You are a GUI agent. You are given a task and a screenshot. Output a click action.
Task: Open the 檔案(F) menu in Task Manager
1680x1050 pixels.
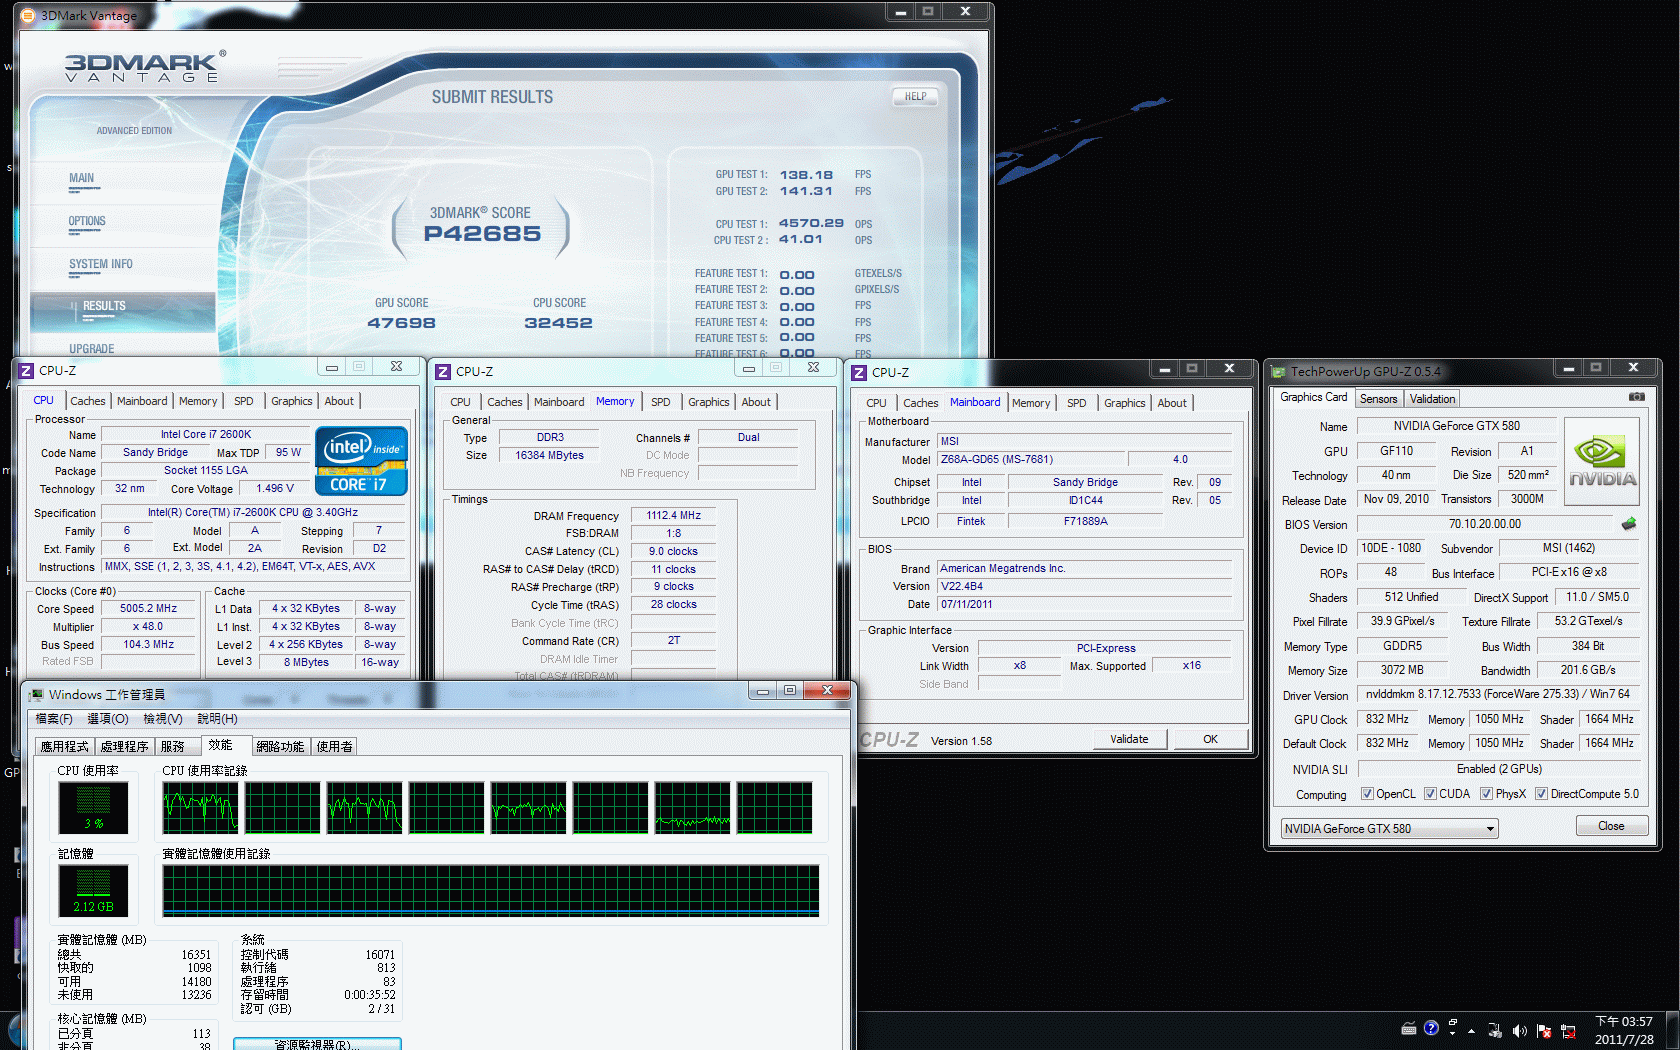pos(54,719)
